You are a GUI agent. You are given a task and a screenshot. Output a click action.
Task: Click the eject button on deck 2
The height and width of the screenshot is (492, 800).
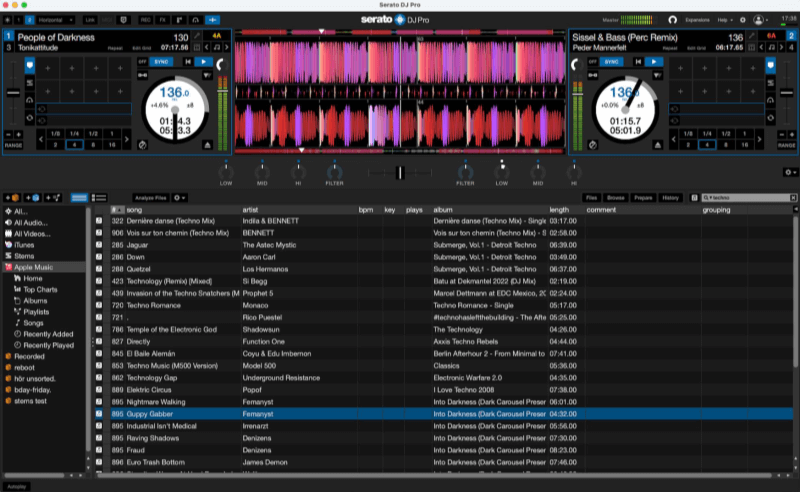pos(657,145)
